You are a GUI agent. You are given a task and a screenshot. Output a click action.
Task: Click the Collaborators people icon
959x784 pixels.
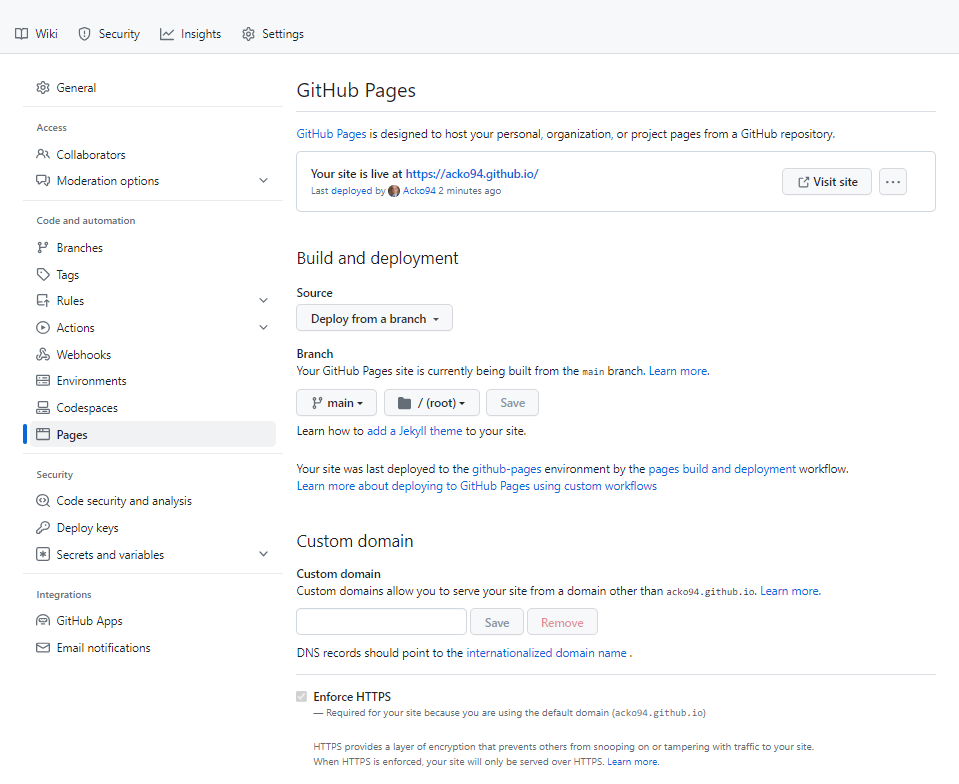(x=43, y=154)
